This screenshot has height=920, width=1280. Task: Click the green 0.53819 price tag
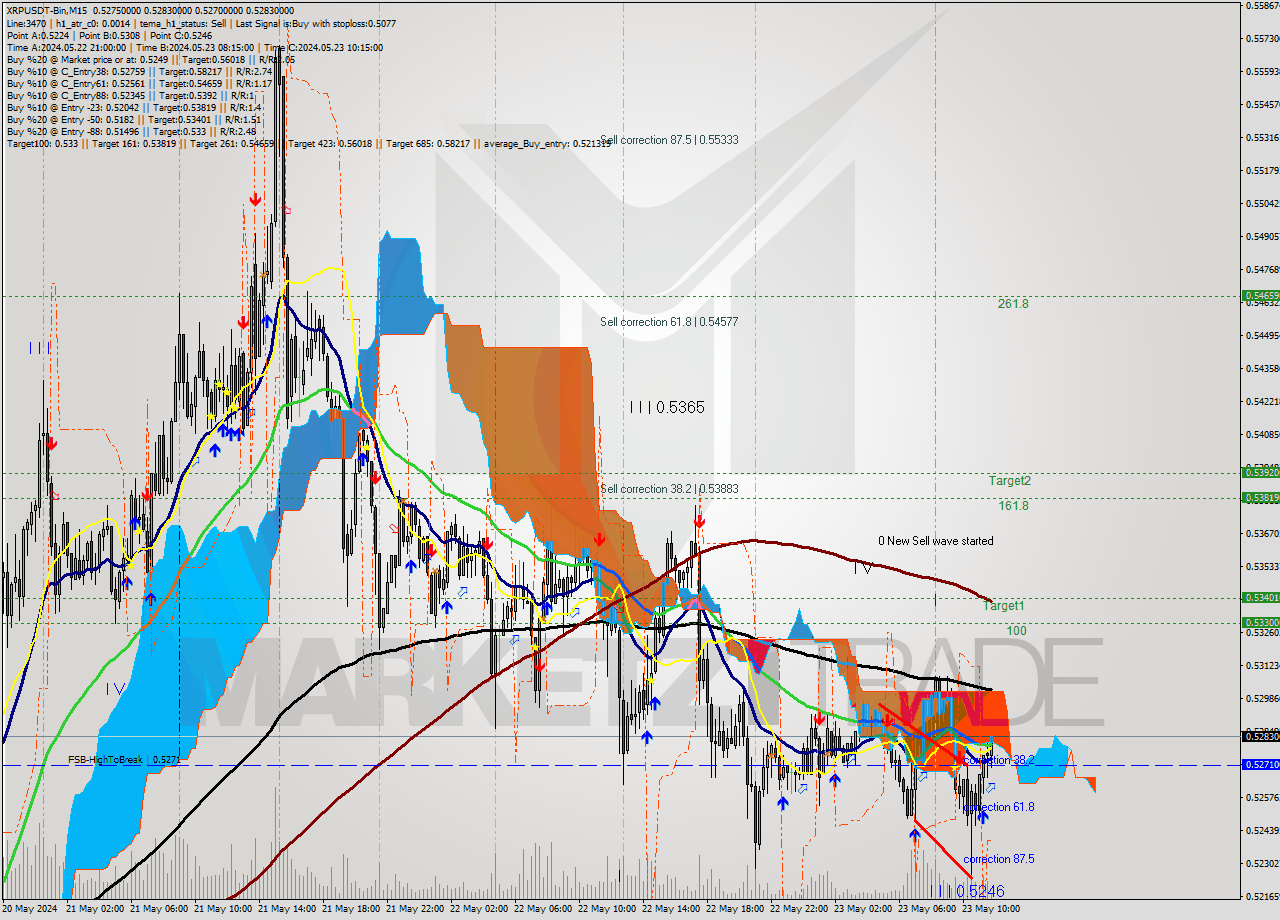coord(1260,497)
